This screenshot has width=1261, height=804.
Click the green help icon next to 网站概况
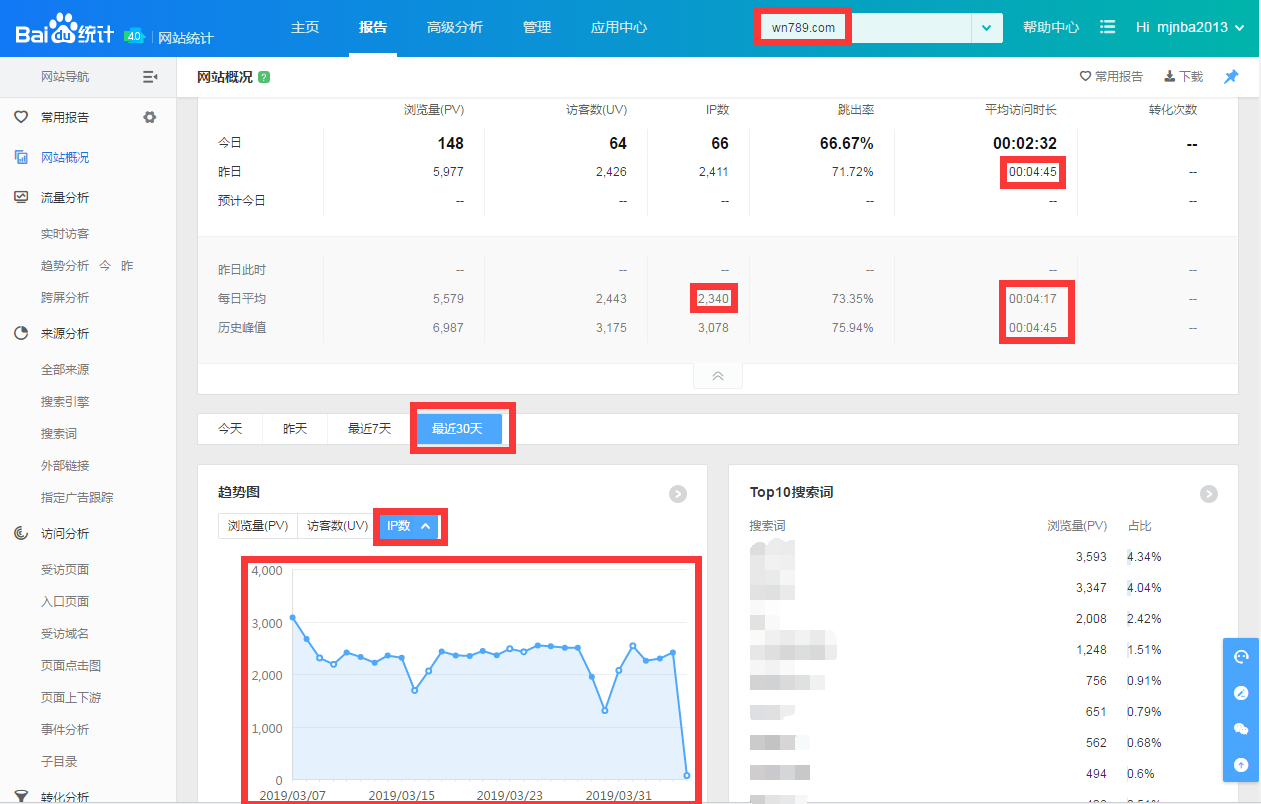264,77
